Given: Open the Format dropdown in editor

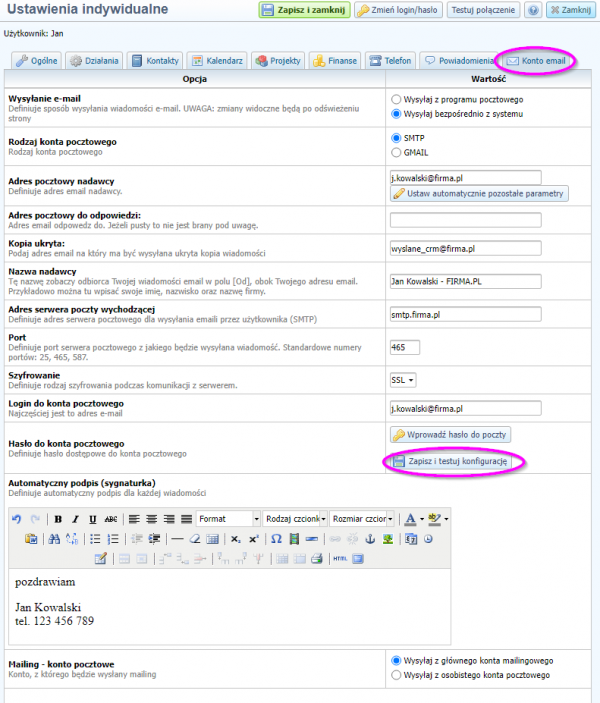Looking at the screenshot, I should (x=228, y=519).
